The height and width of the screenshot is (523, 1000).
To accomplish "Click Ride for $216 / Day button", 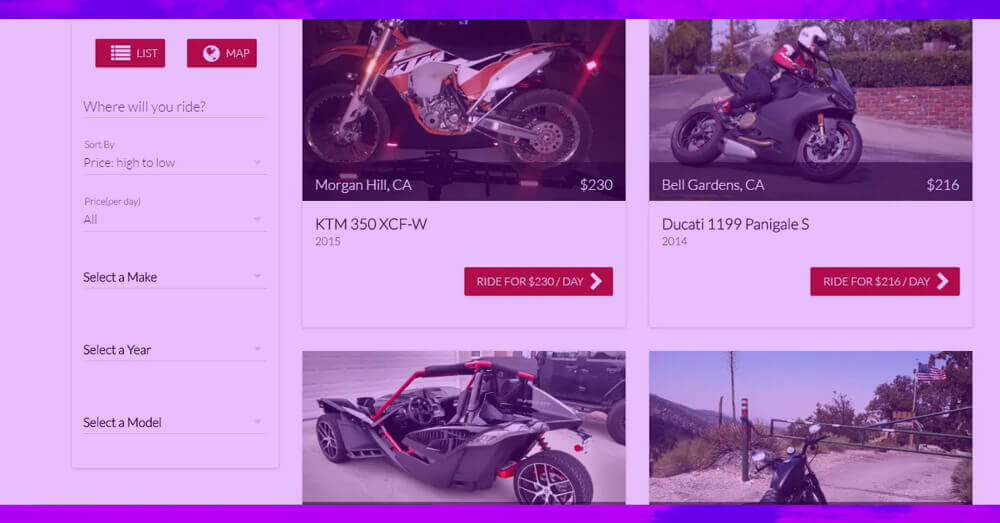I will tap(885, 281).
